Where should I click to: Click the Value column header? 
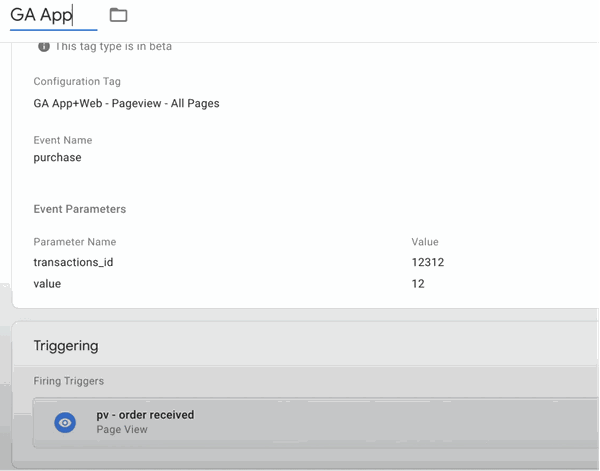pos(424,242)
